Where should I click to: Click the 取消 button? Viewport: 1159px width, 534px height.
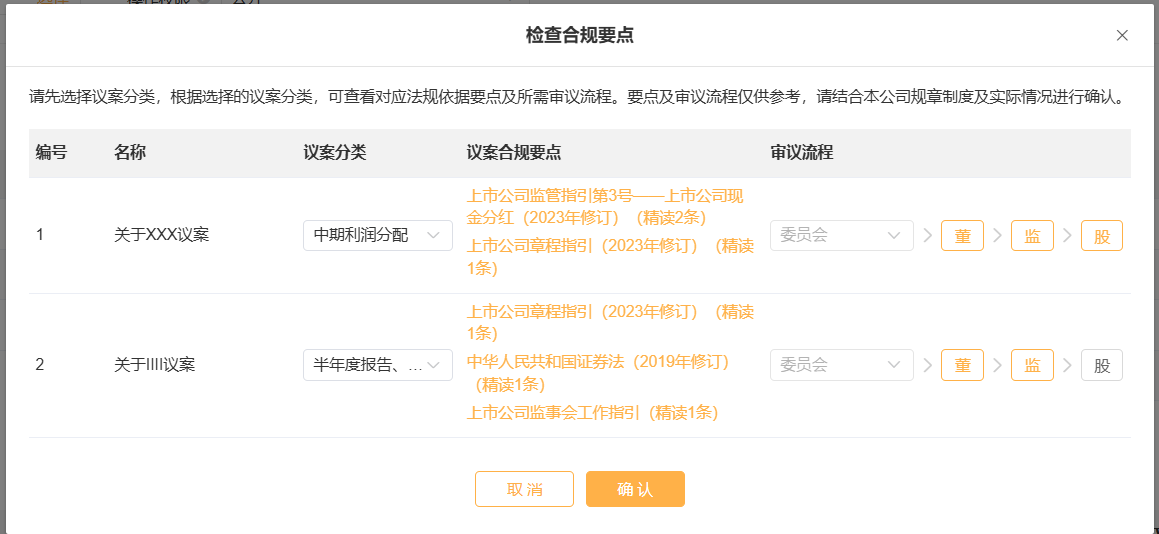point(525,489)
